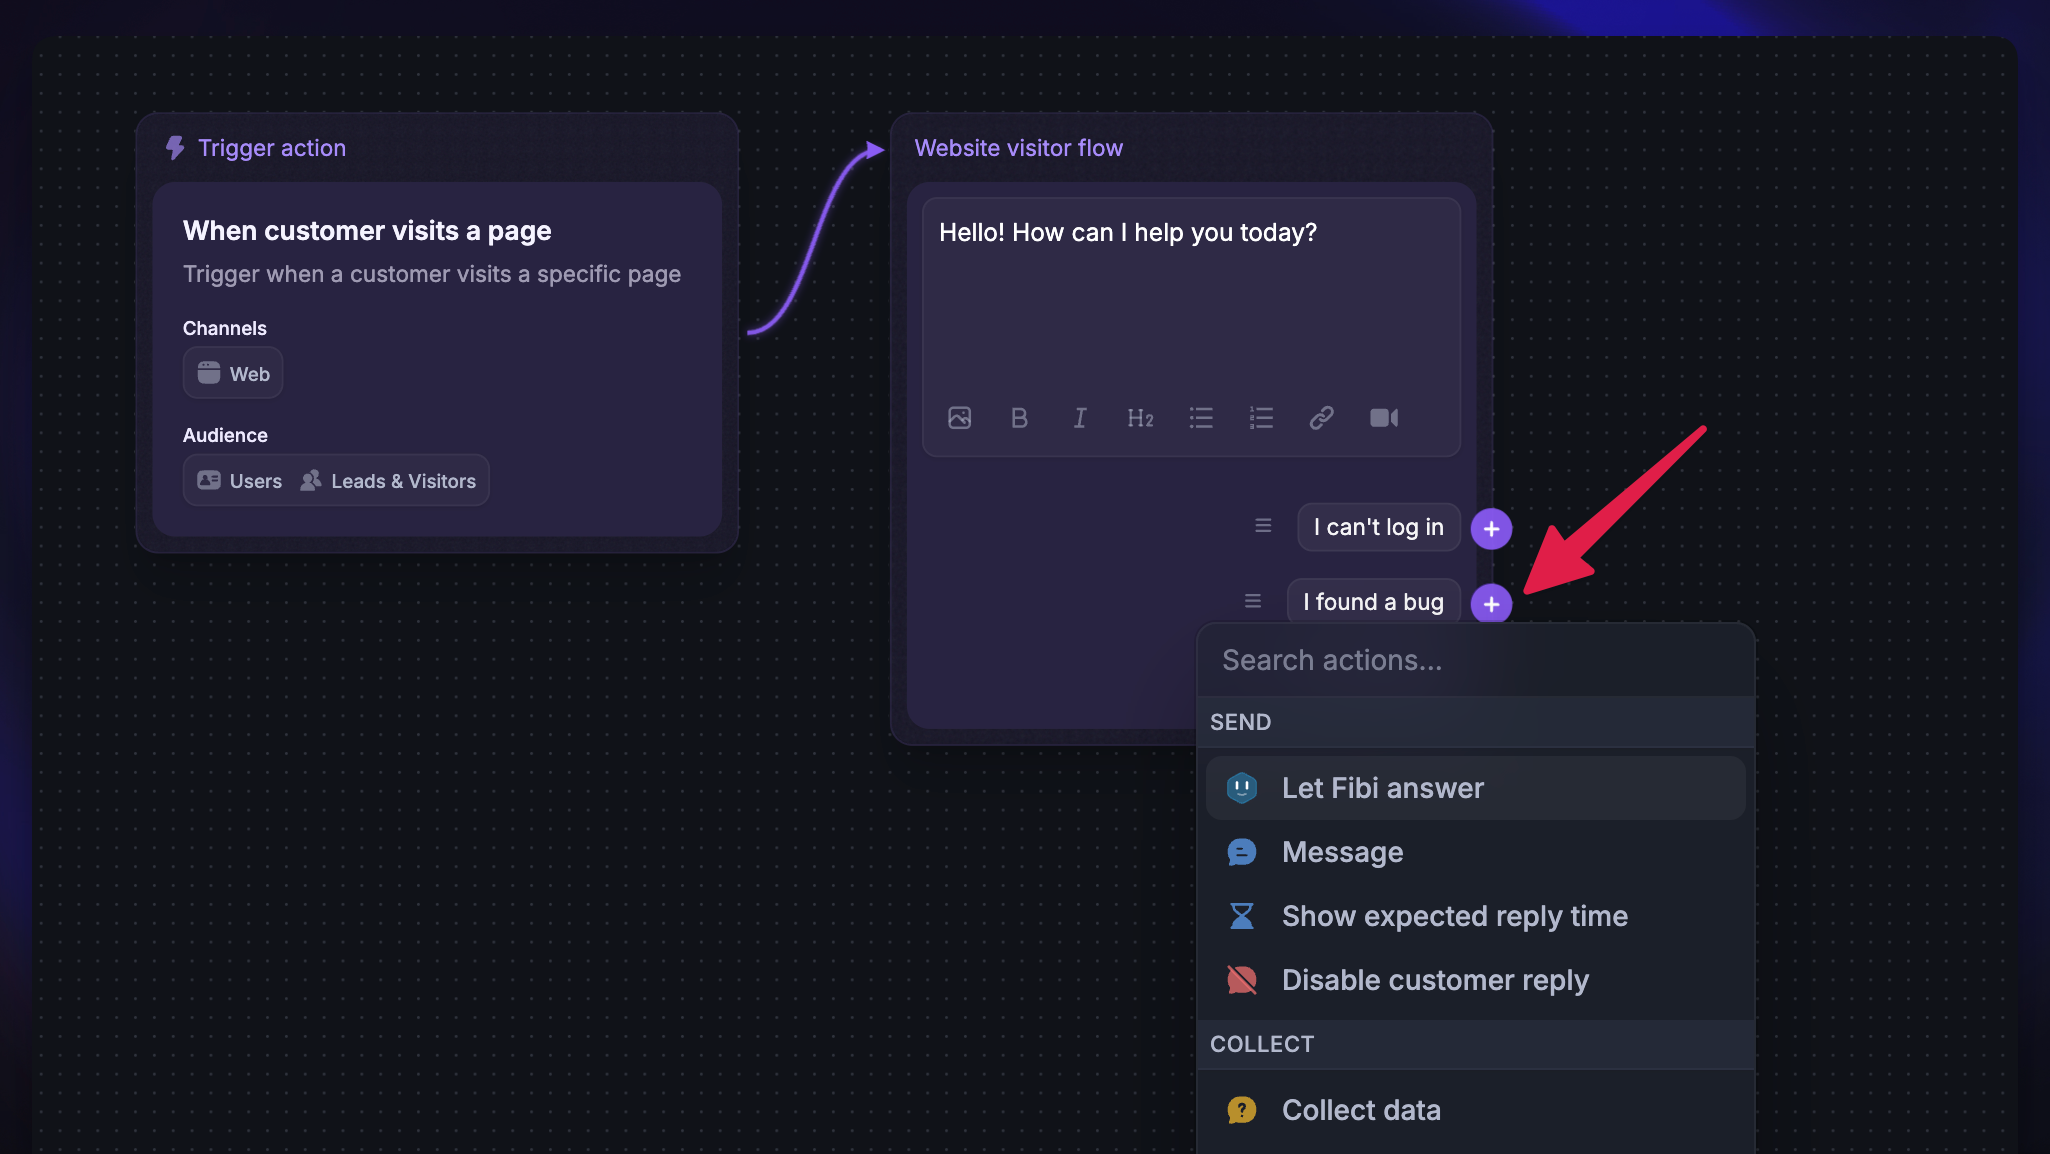Select Collect data action
Image resolution: width=2050 pixels, height=1154 pixels.
point(1360,1110)
